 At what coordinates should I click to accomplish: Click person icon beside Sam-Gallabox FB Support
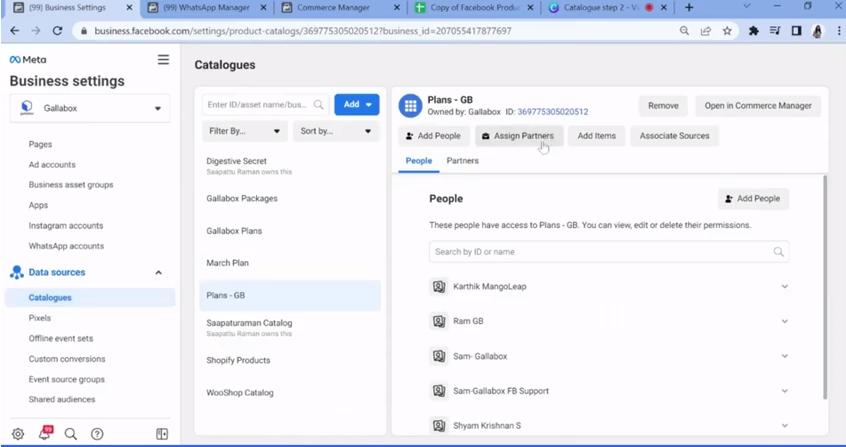tap(439, 391)
